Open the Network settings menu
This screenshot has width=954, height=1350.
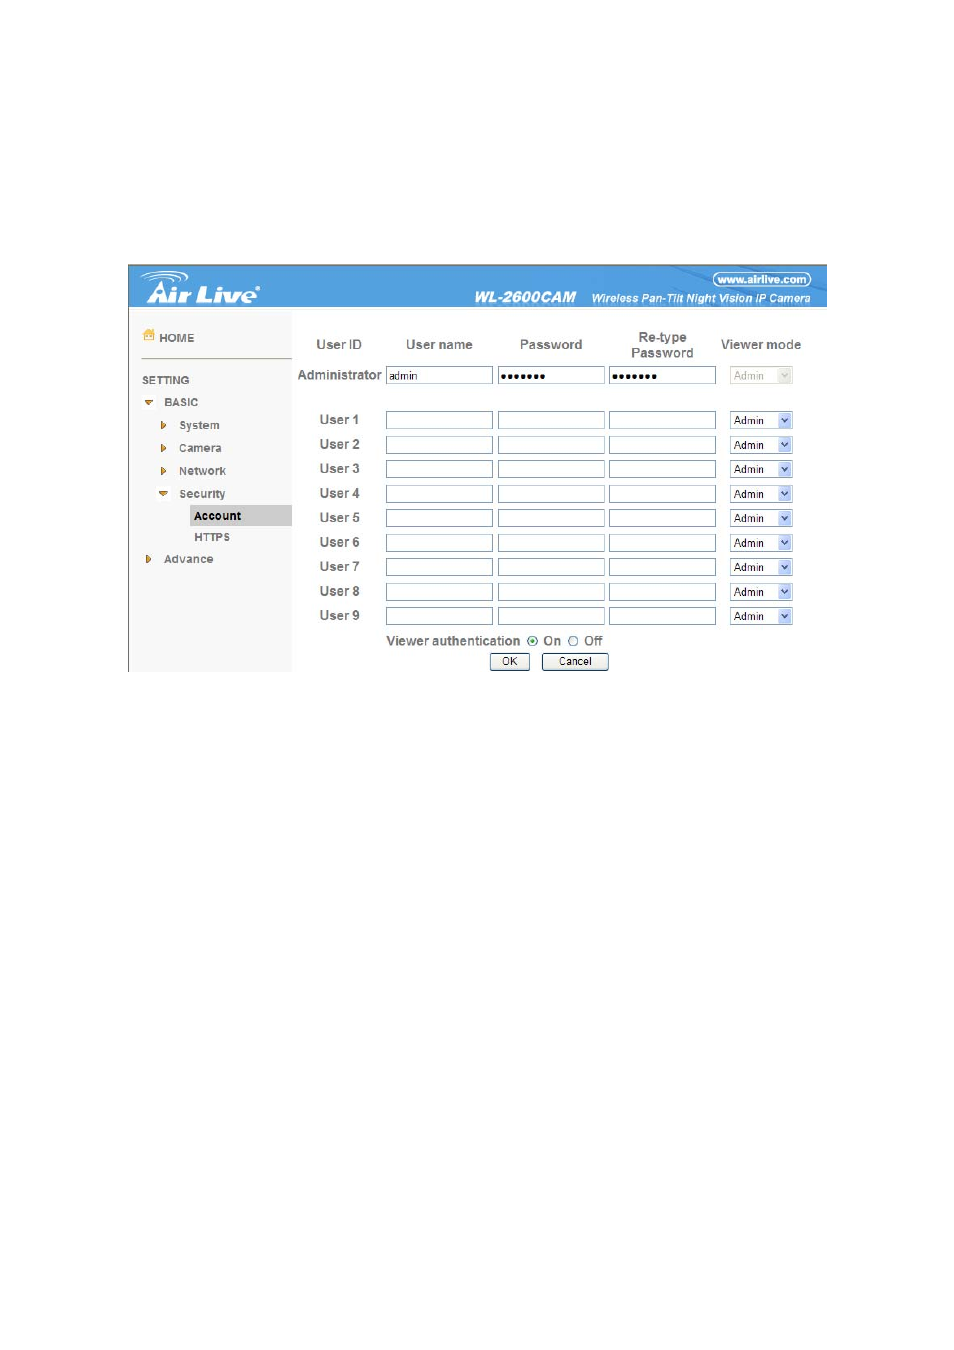202,471
